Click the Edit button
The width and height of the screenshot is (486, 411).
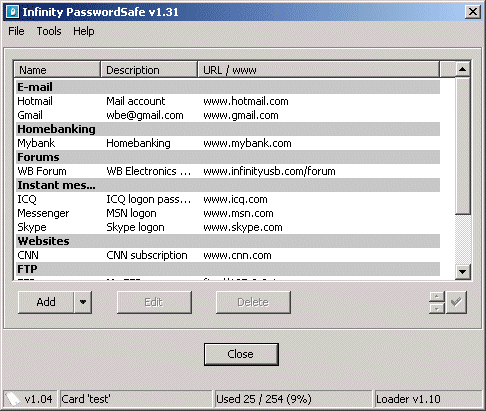point(154,302)
